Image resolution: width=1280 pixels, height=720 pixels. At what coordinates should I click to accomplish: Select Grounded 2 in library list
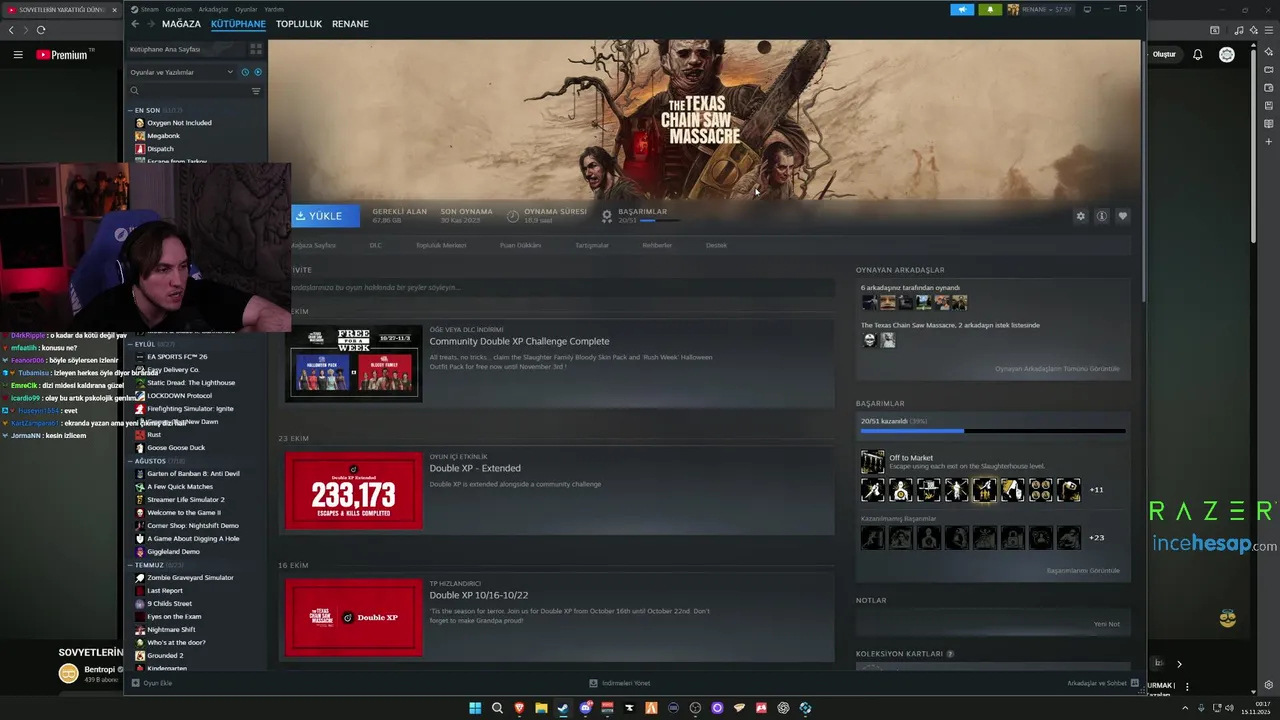pos(165,656)
